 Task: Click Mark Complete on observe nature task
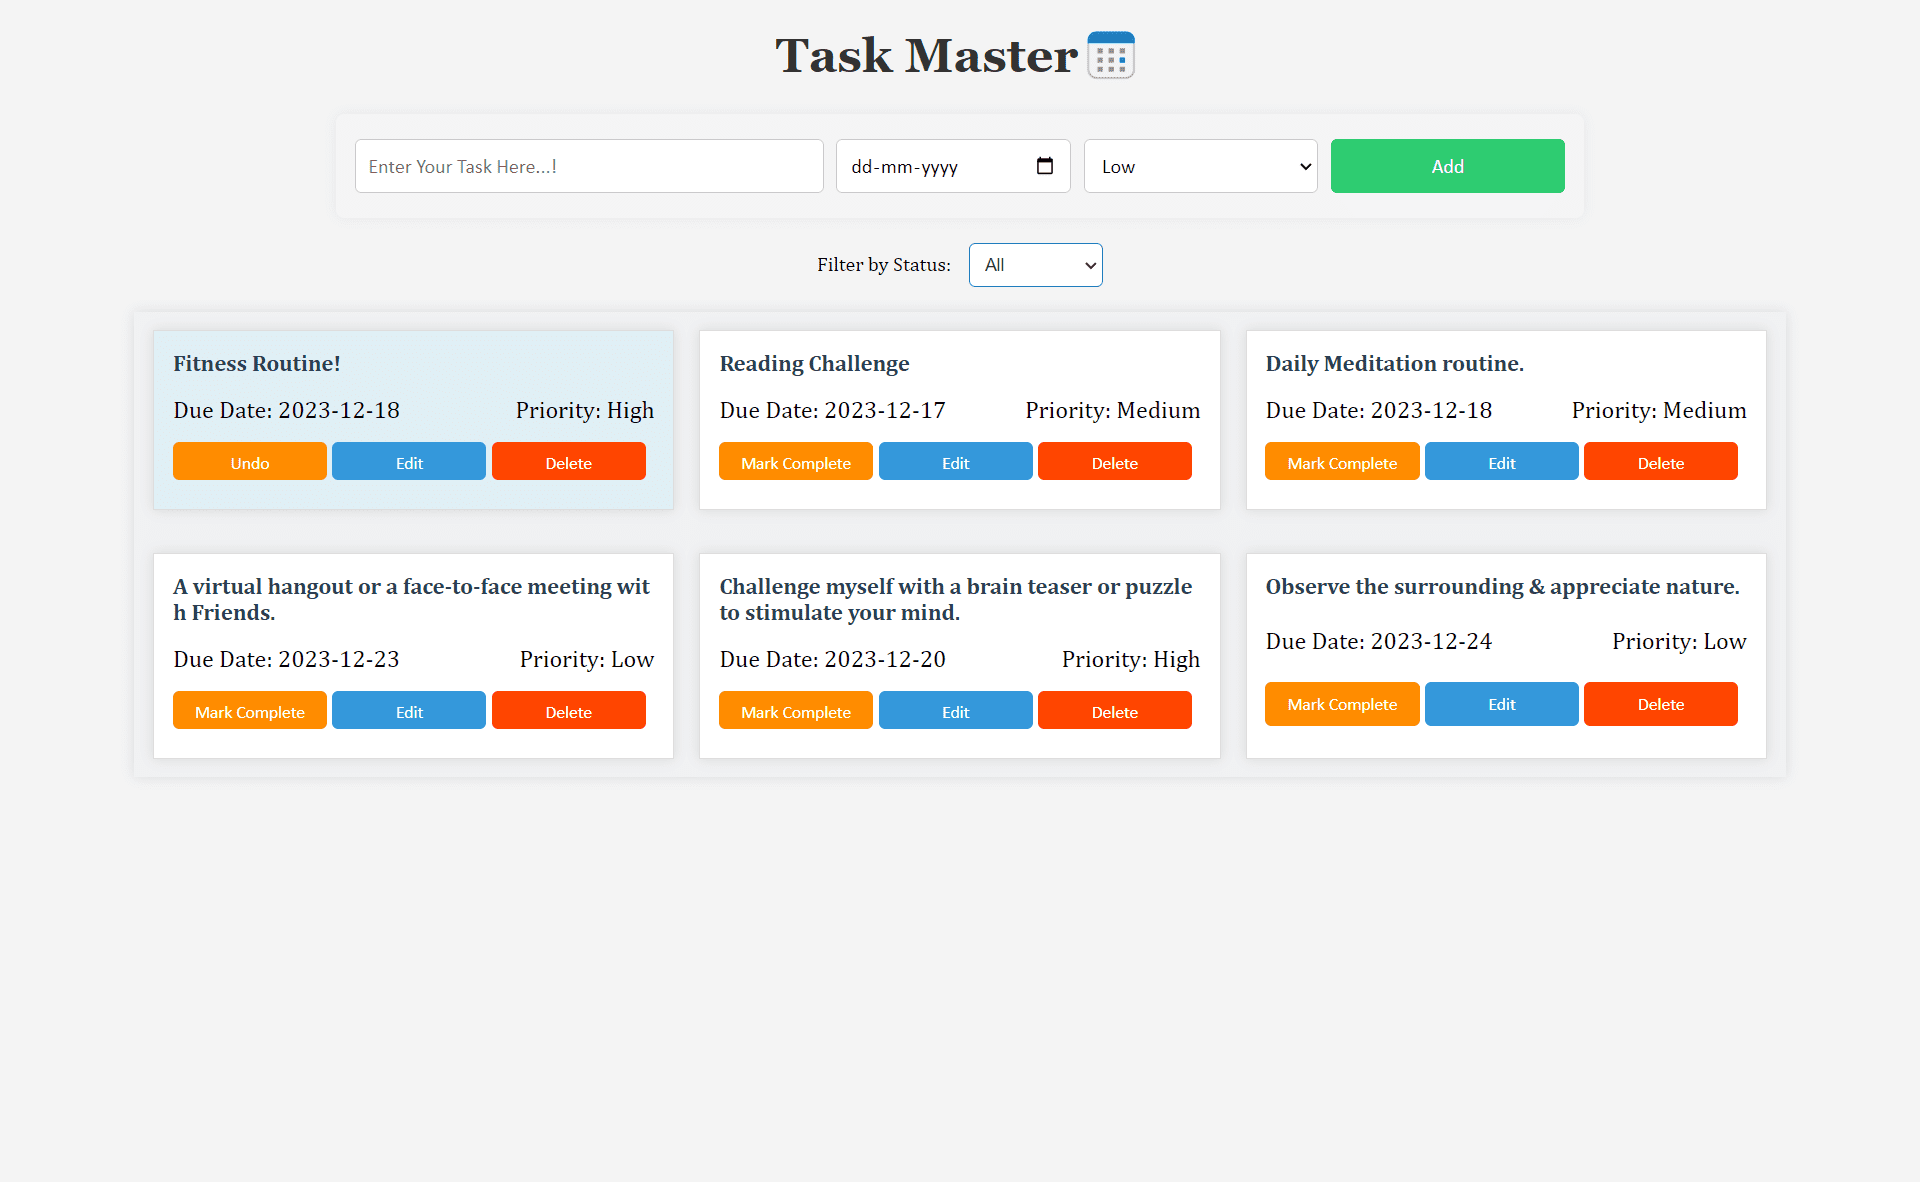point(1343,703)
